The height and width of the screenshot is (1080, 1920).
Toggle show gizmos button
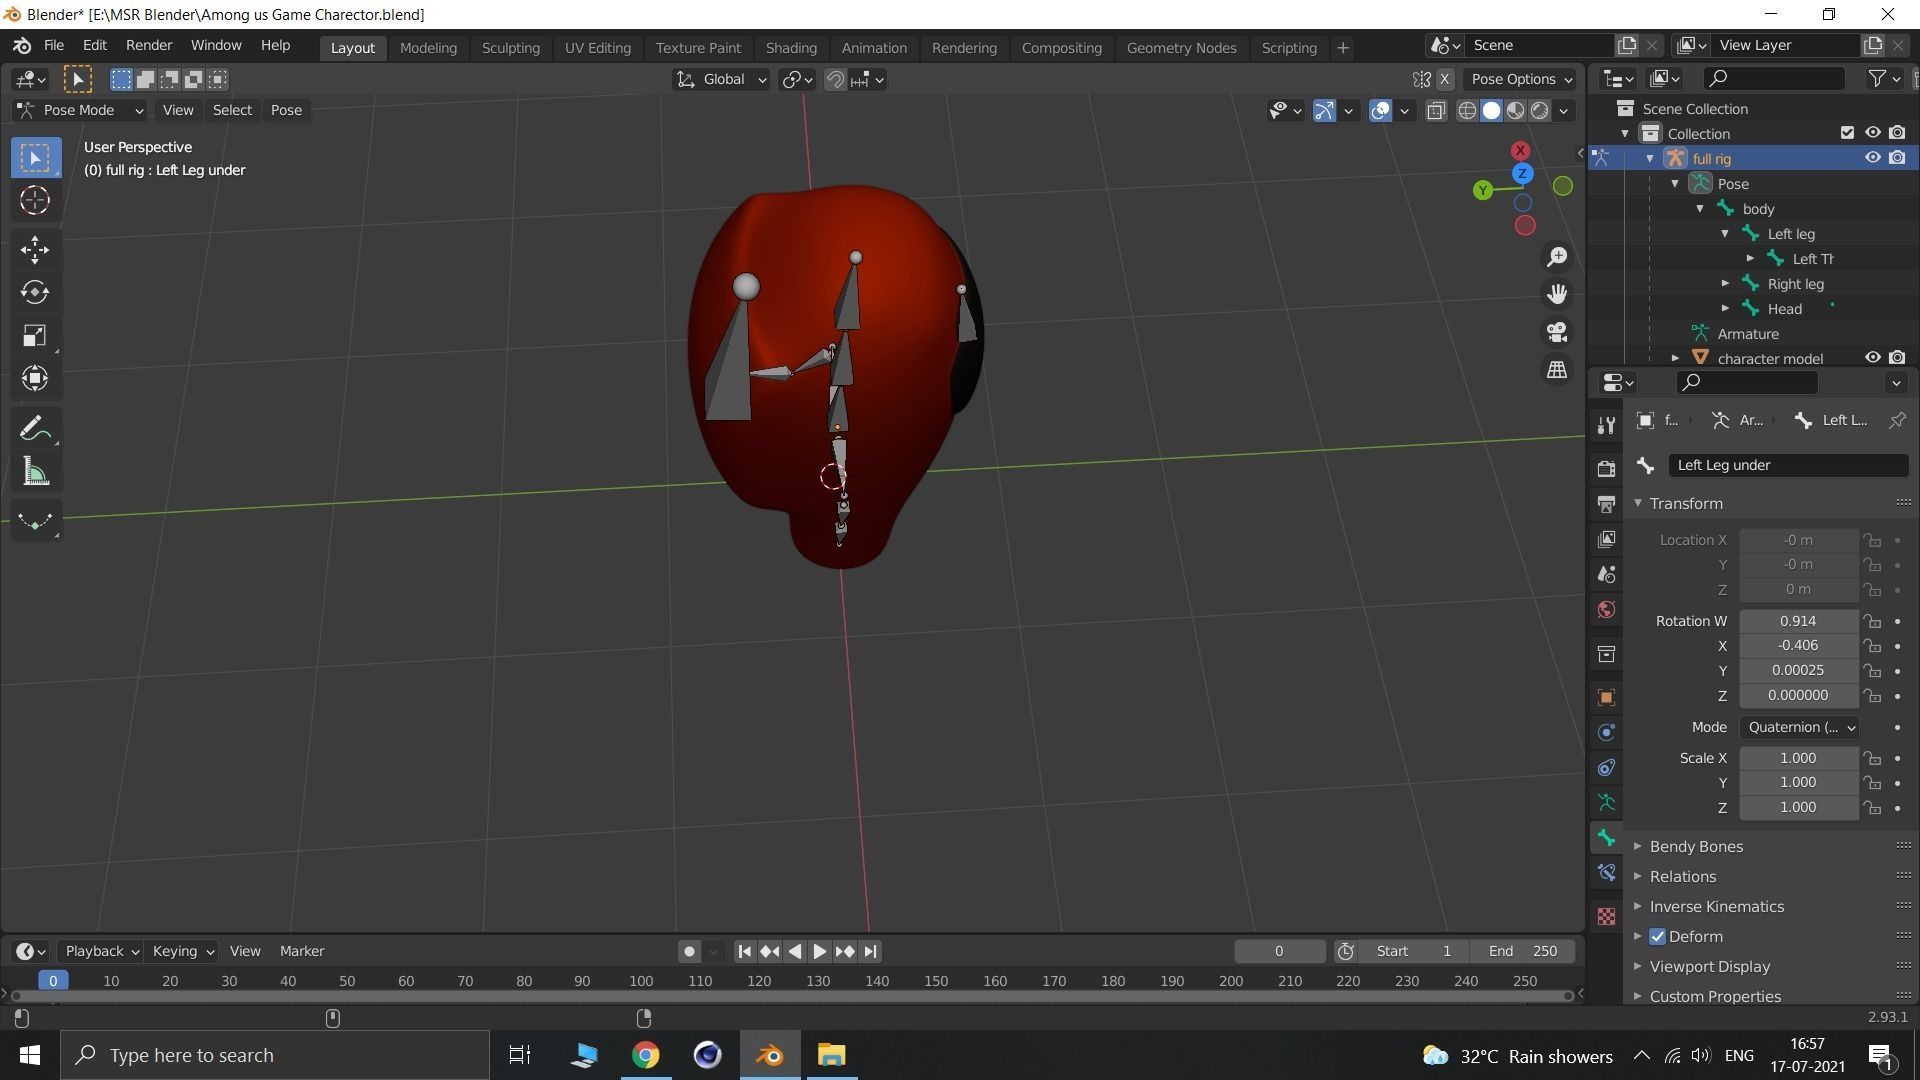(1324, 111)
